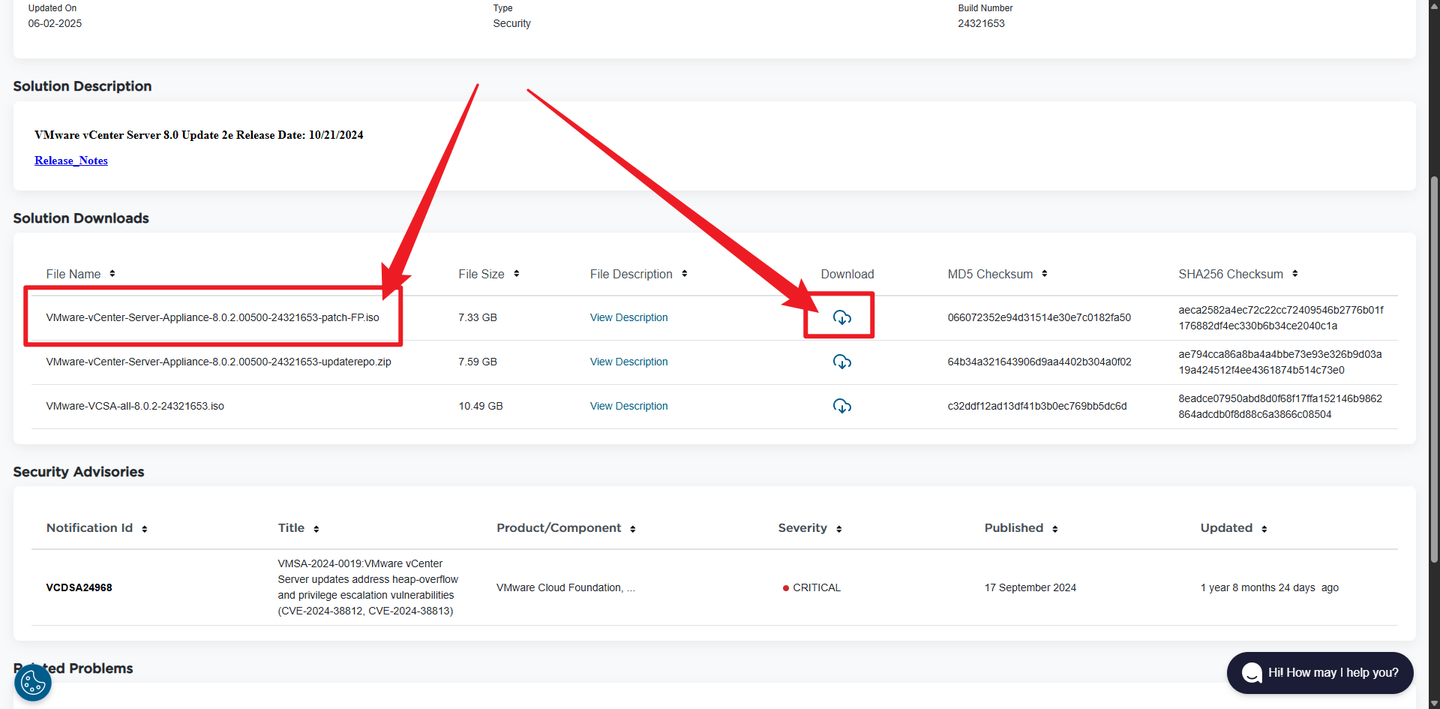The width and height of the screenshot is (1440, 709).
Task: Sort advisories by Product/Component
Action: tap(633, 529)
